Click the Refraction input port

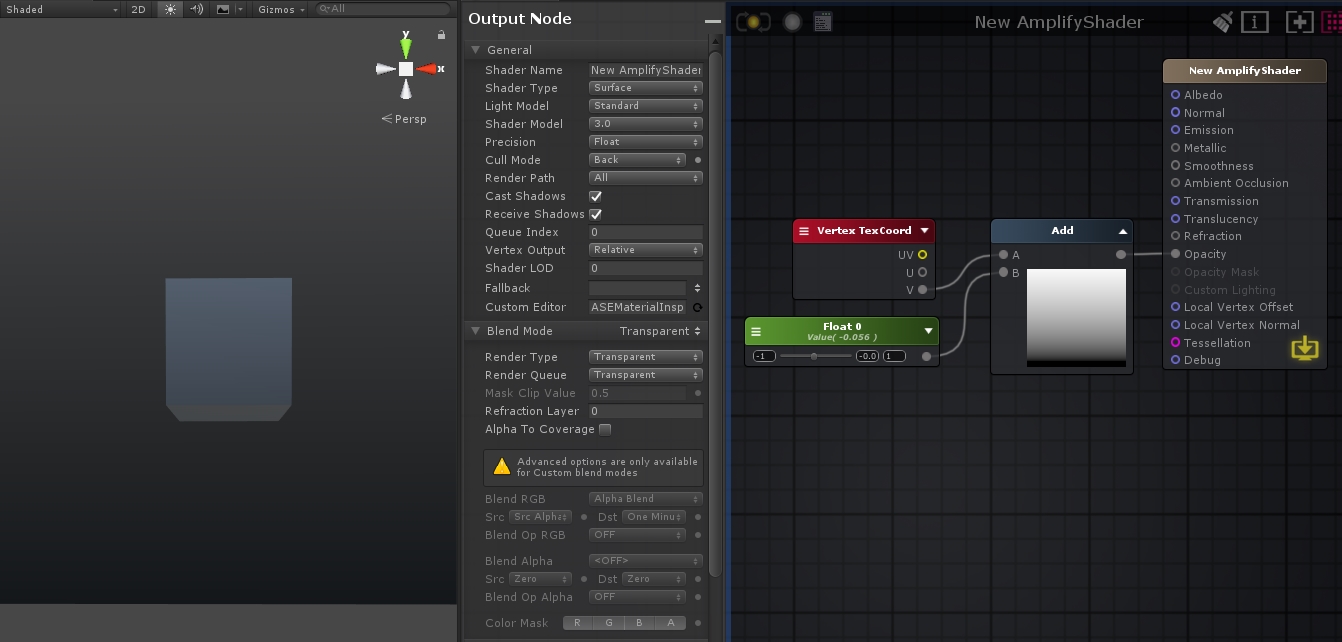[x=1176, y=236]
